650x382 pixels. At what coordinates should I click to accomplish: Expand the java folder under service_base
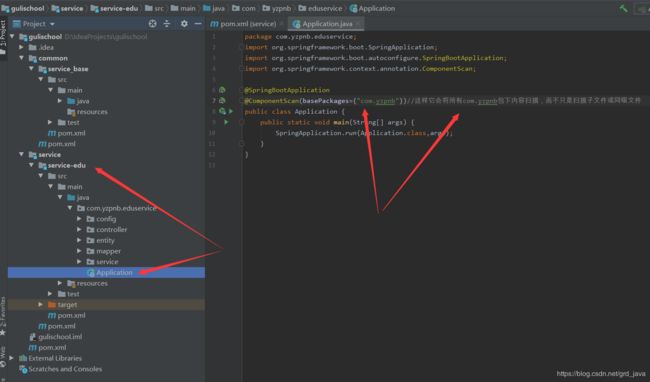(60, 101)
